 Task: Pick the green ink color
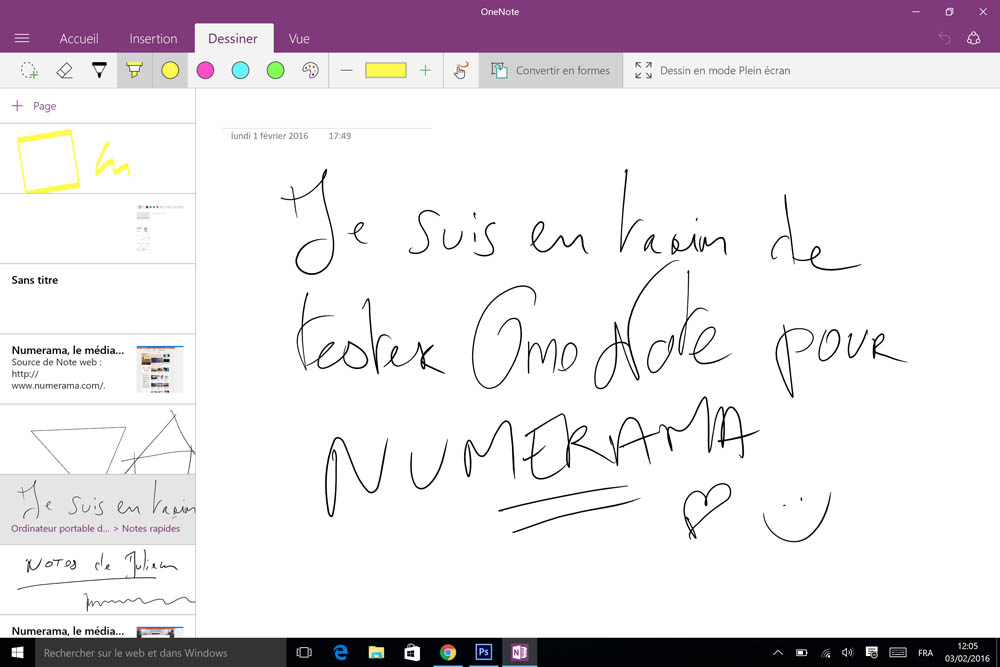[276, 70]
